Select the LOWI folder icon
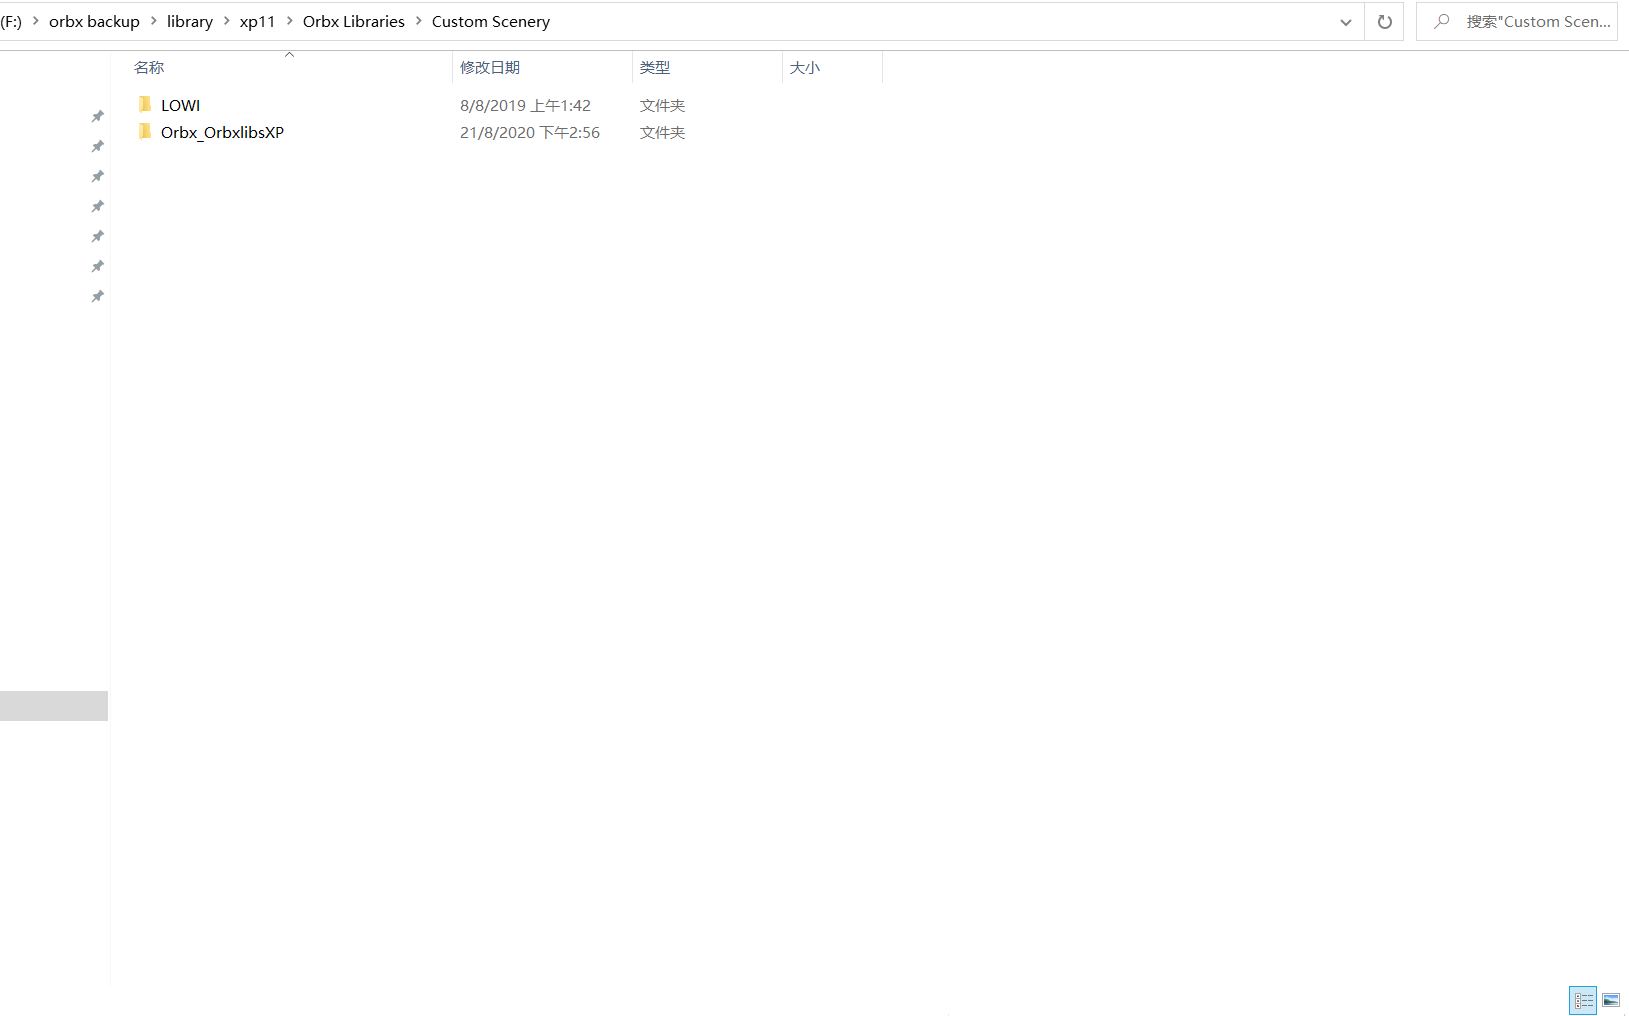The image size is (1629, 1016). 145,105
